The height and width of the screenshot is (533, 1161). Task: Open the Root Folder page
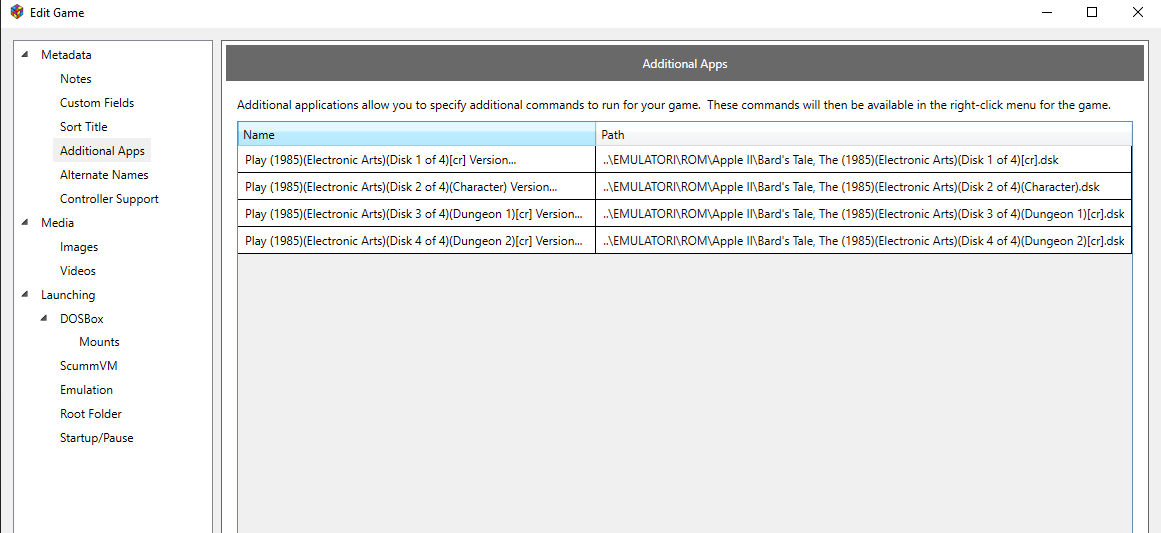click(90, 414)
